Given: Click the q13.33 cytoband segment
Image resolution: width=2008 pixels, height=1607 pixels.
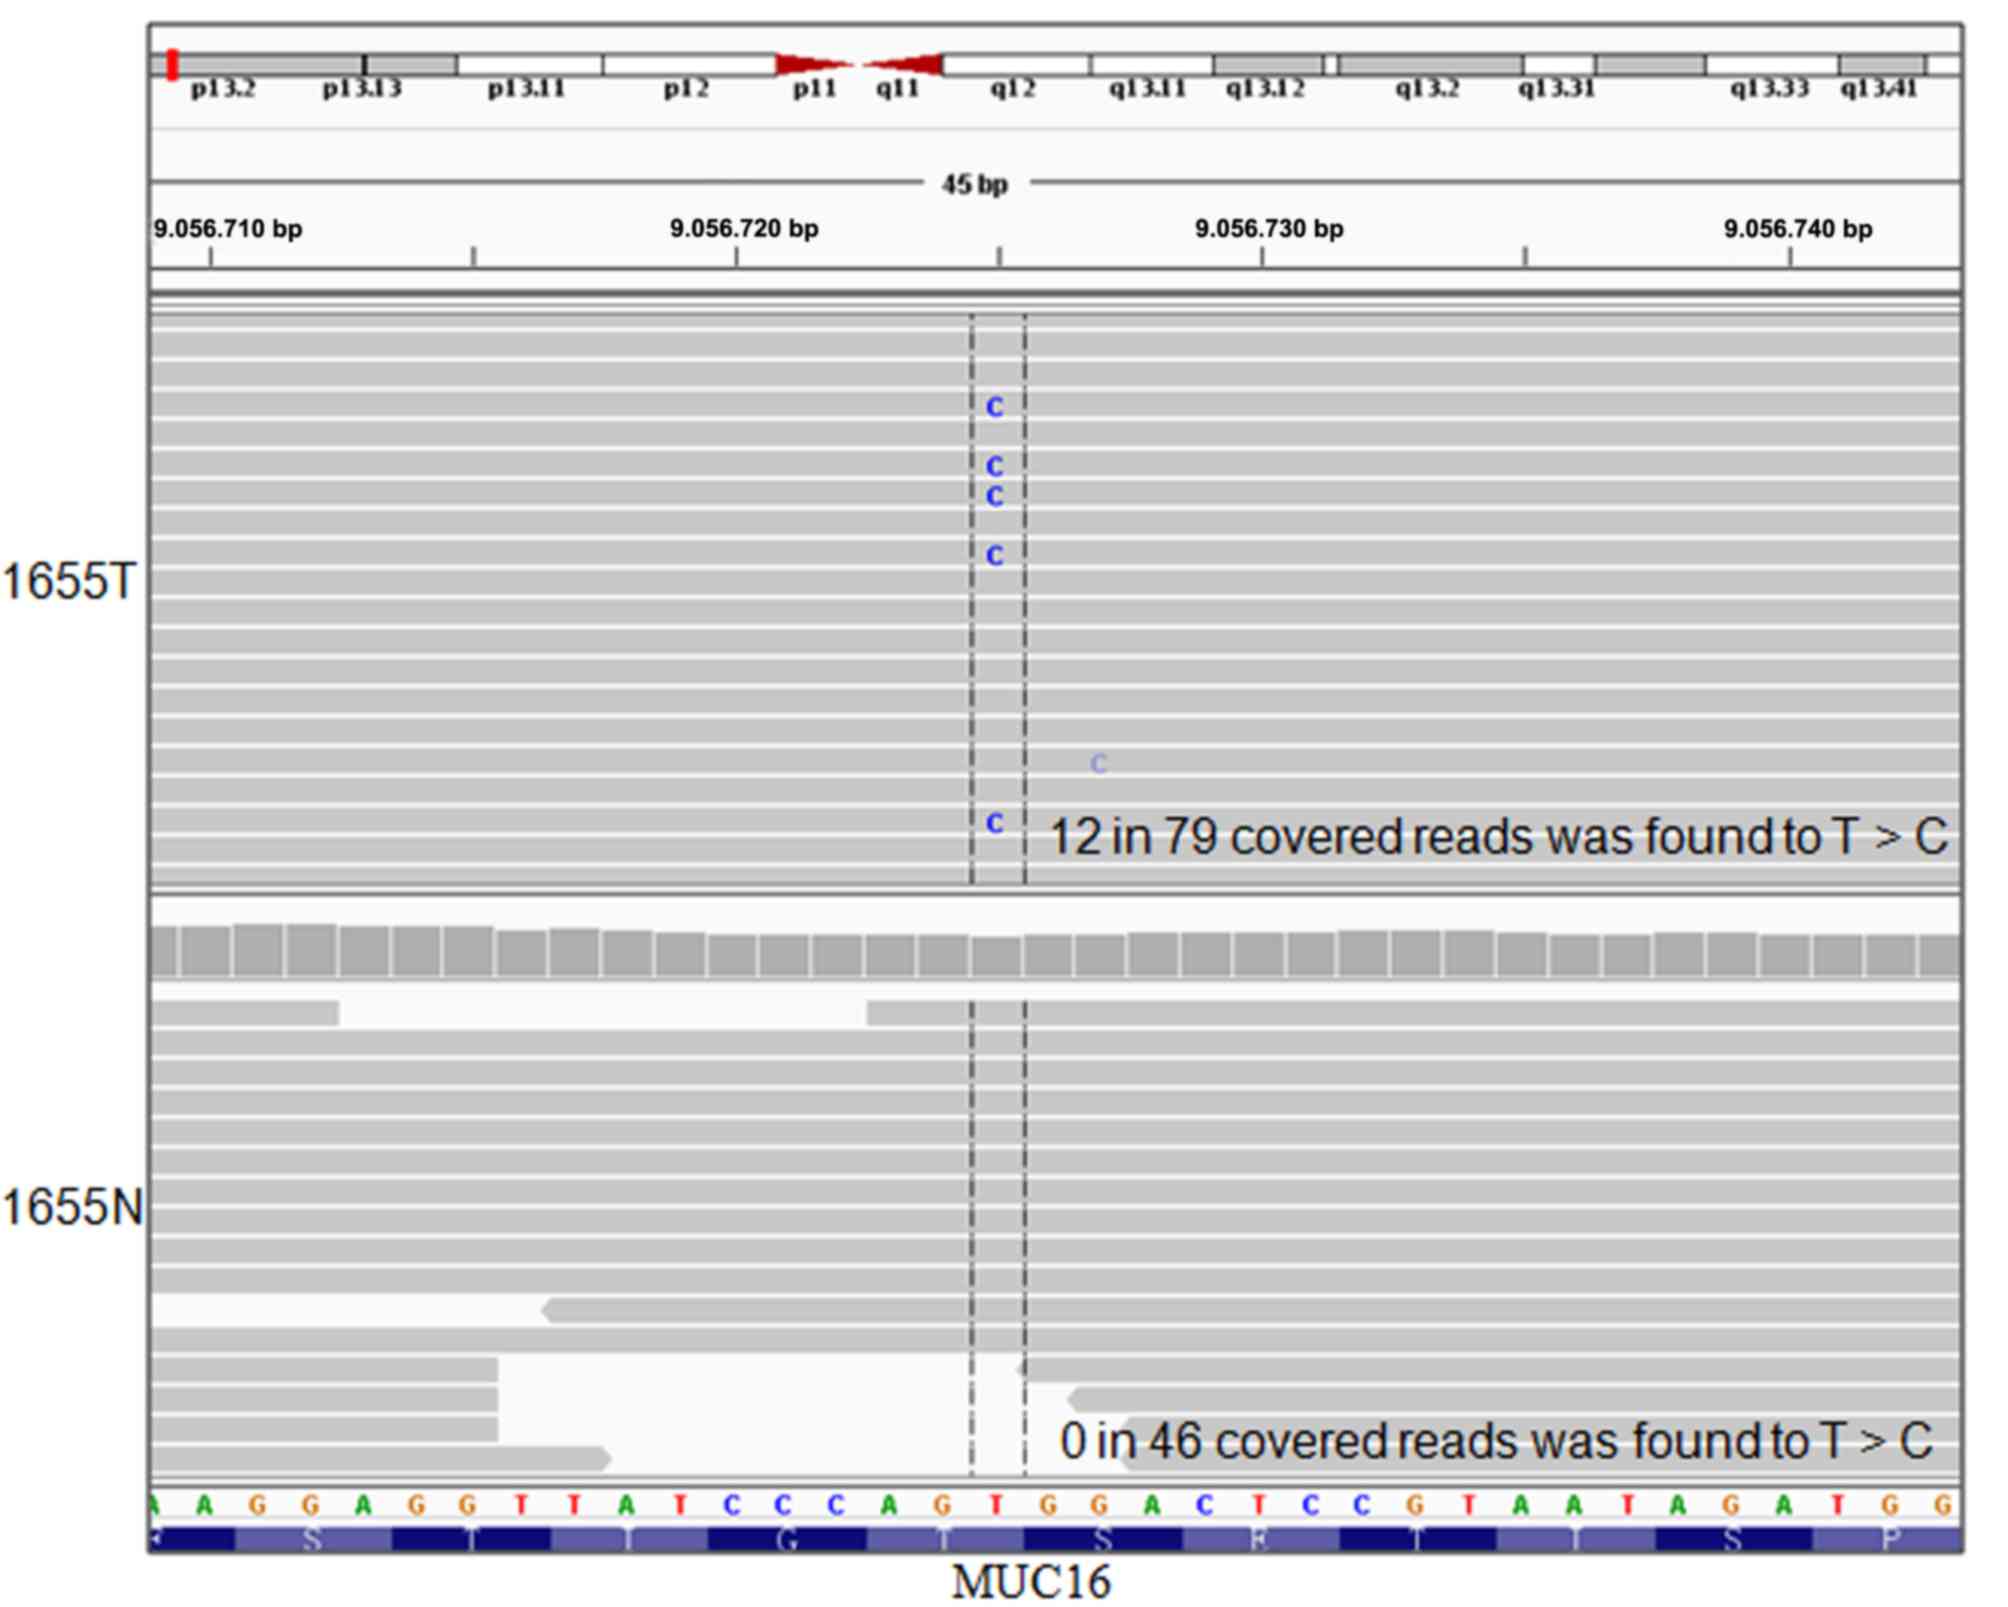Looking at the screenshot, I should 1770,66.
